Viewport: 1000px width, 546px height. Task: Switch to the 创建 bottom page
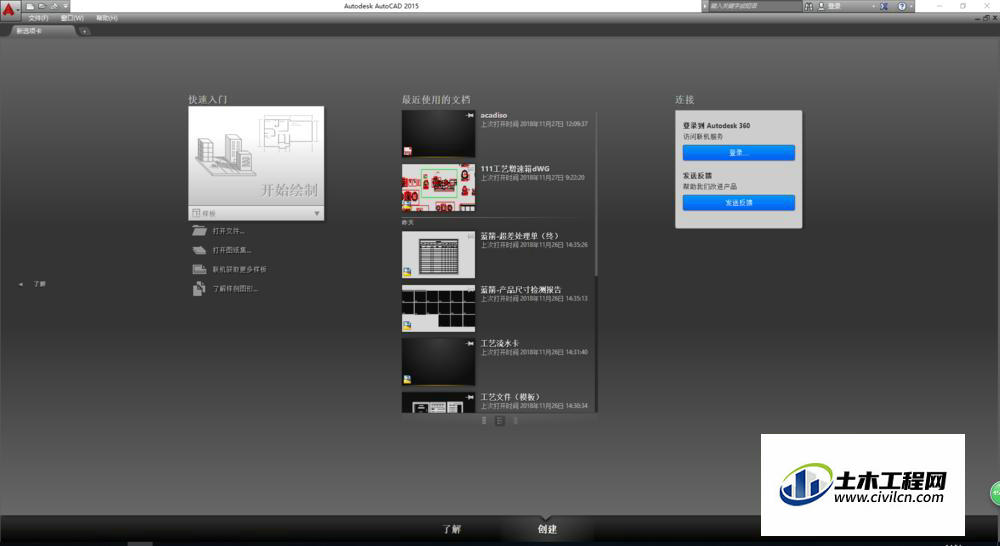(547, 529)
